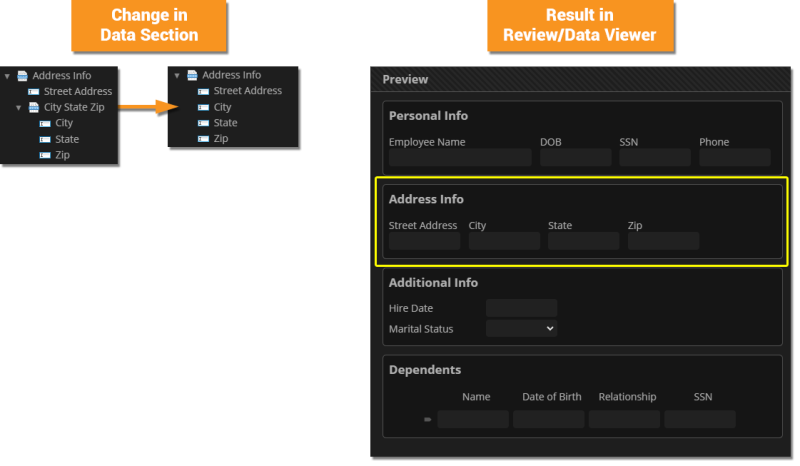Screen dimensions: 800x466
Task: Click the Employee Name label
Action: pos(427,142)
